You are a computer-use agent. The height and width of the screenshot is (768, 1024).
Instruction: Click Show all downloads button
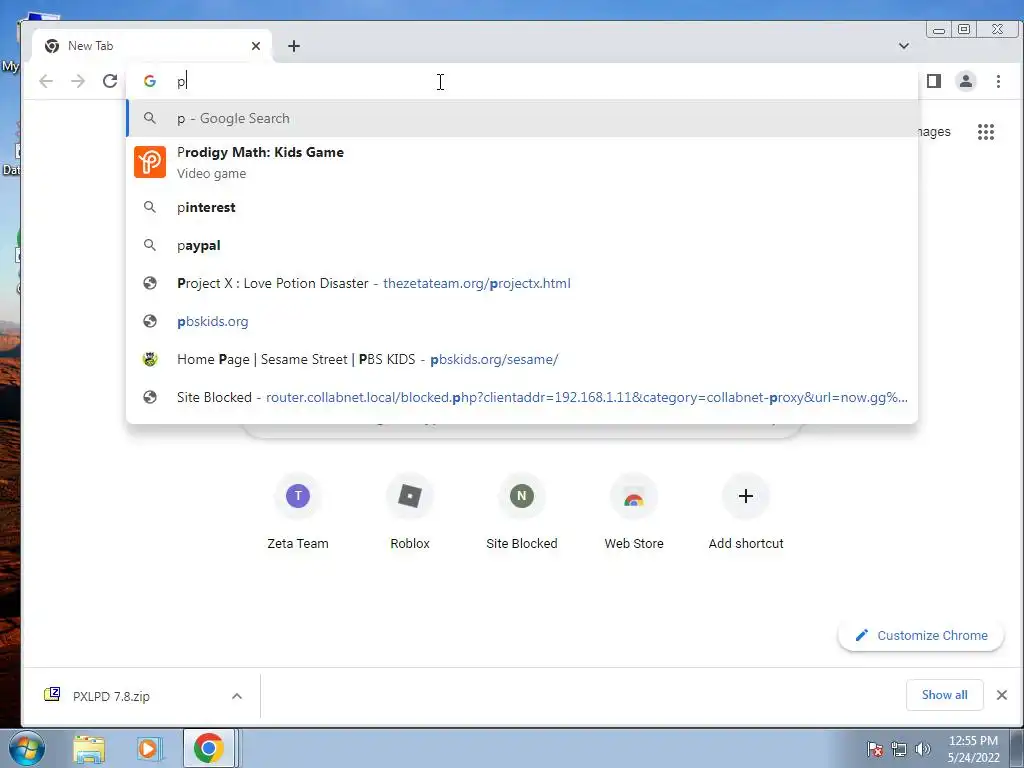pyautogui.click(x=944, y=695)
